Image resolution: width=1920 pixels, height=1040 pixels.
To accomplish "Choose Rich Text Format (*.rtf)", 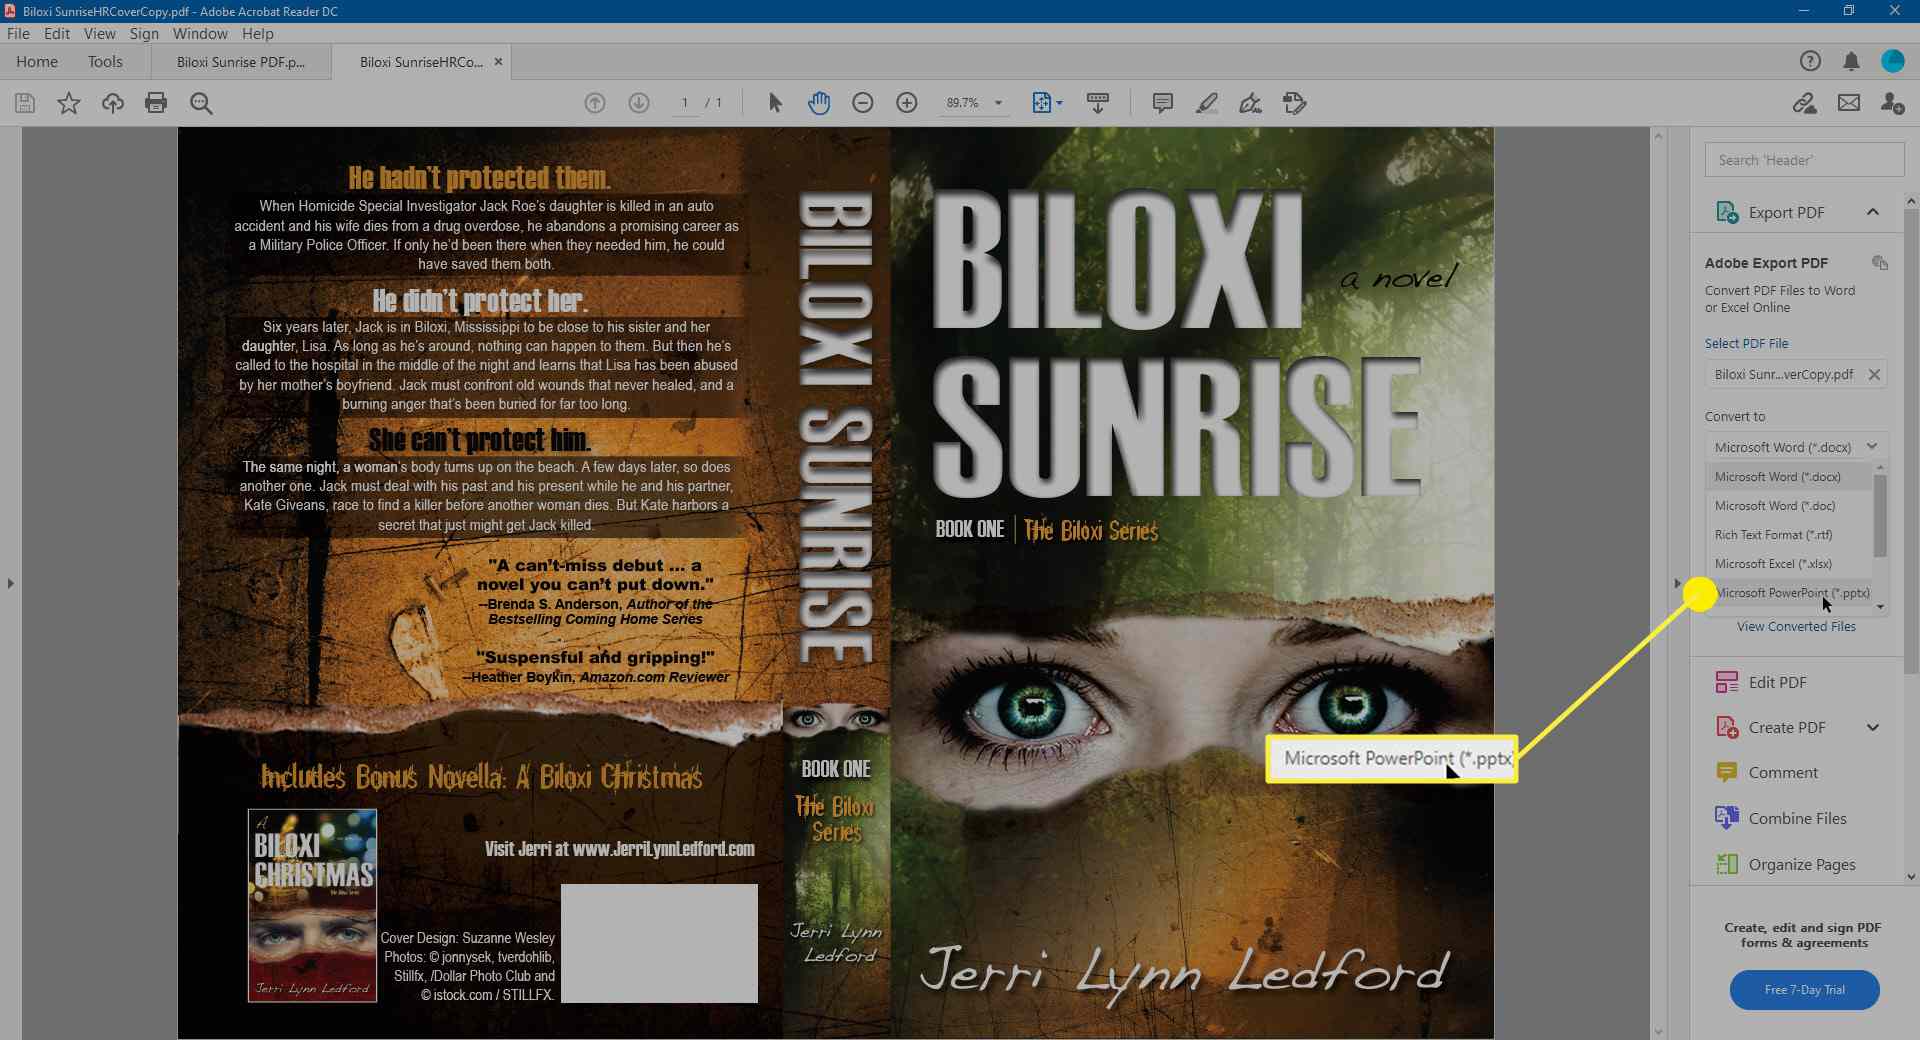I will [x=1788, y=535].
